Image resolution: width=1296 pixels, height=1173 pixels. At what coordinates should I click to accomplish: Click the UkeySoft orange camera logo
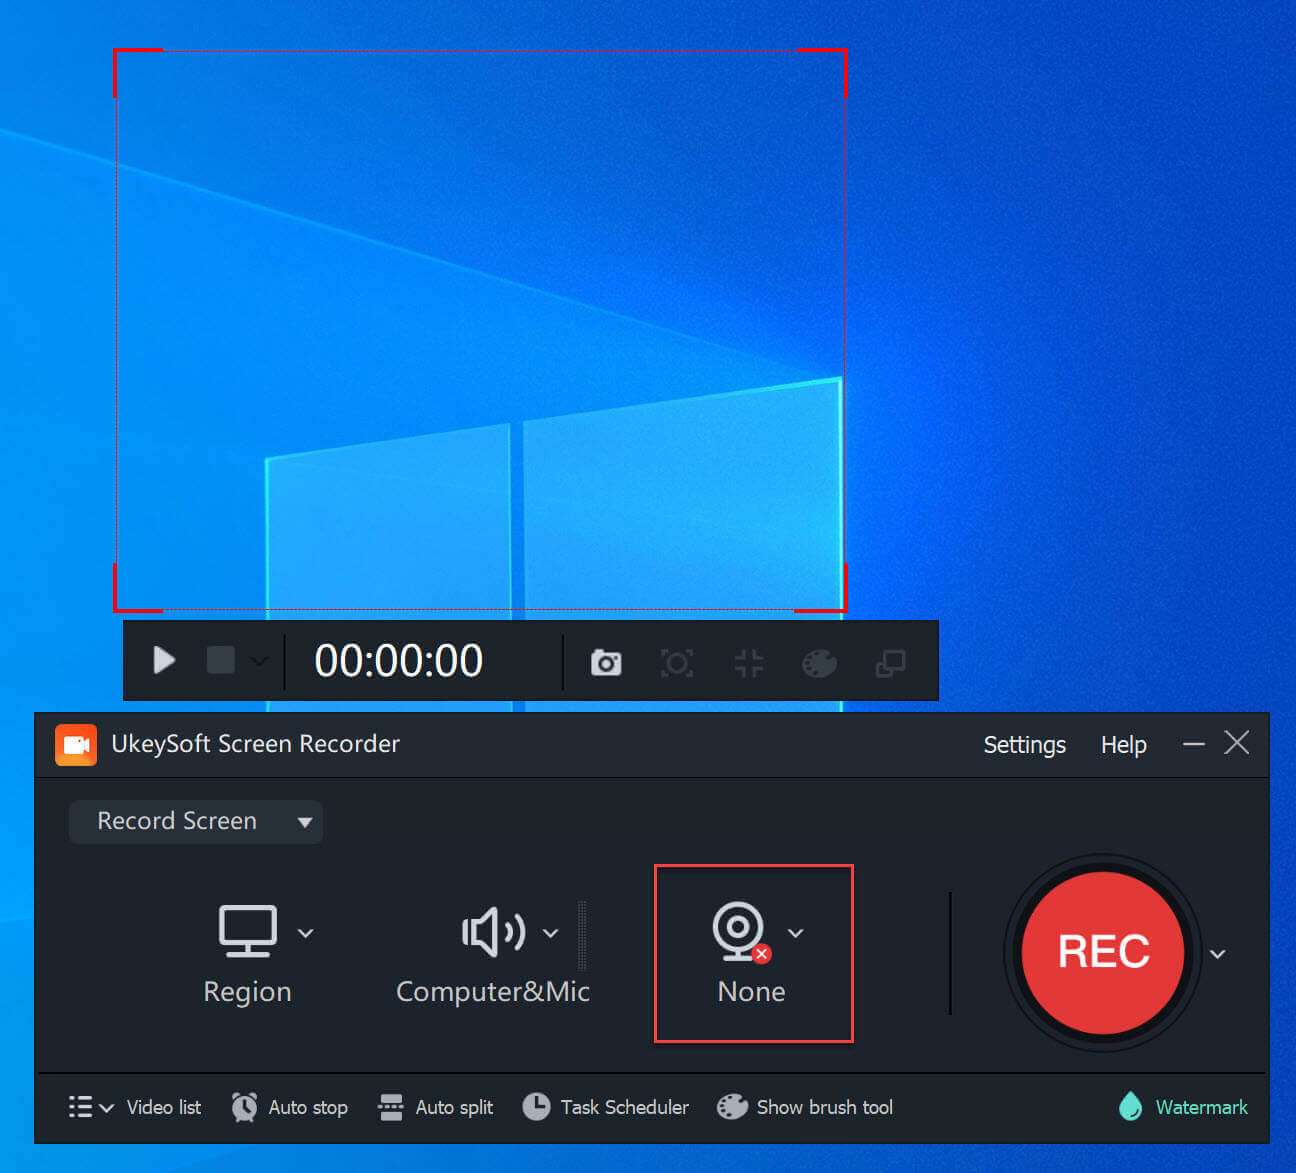76,744
